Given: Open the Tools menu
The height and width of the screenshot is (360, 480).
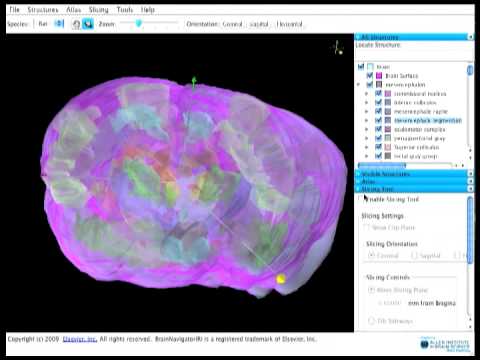Looking at the screenshot, I should [125, 10].
